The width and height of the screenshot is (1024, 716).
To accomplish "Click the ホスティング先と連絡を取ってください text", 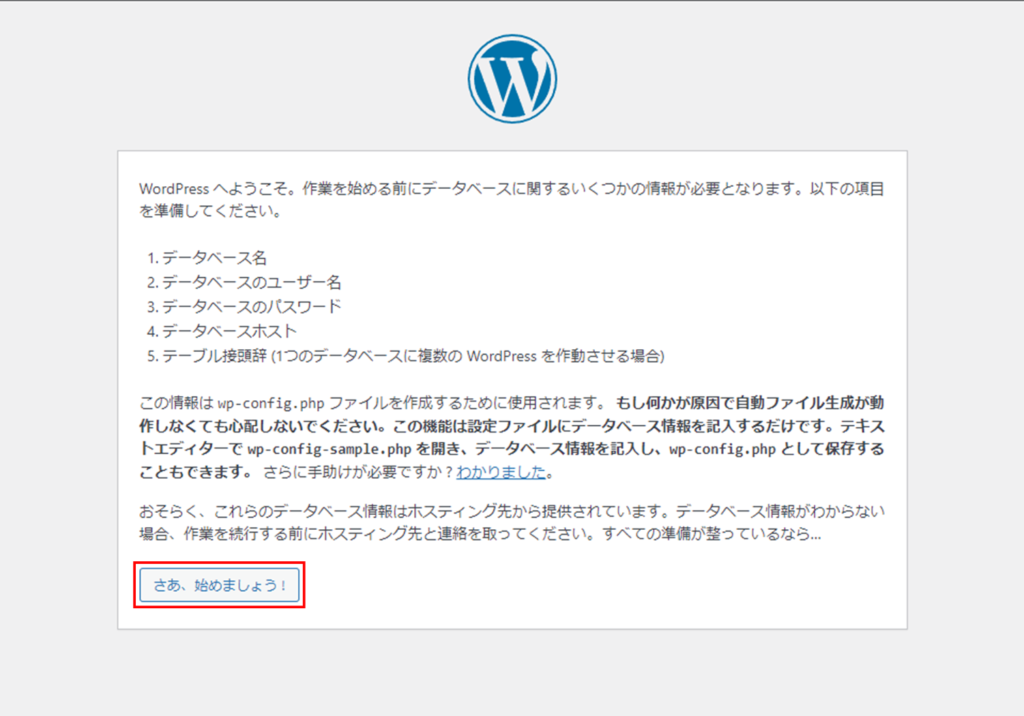I will [x=476, y=535].
